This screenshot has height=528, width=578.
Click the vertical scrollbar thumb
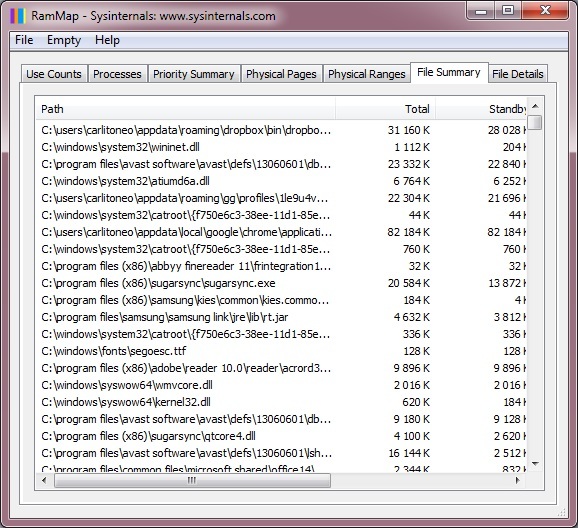click(535, 122)
